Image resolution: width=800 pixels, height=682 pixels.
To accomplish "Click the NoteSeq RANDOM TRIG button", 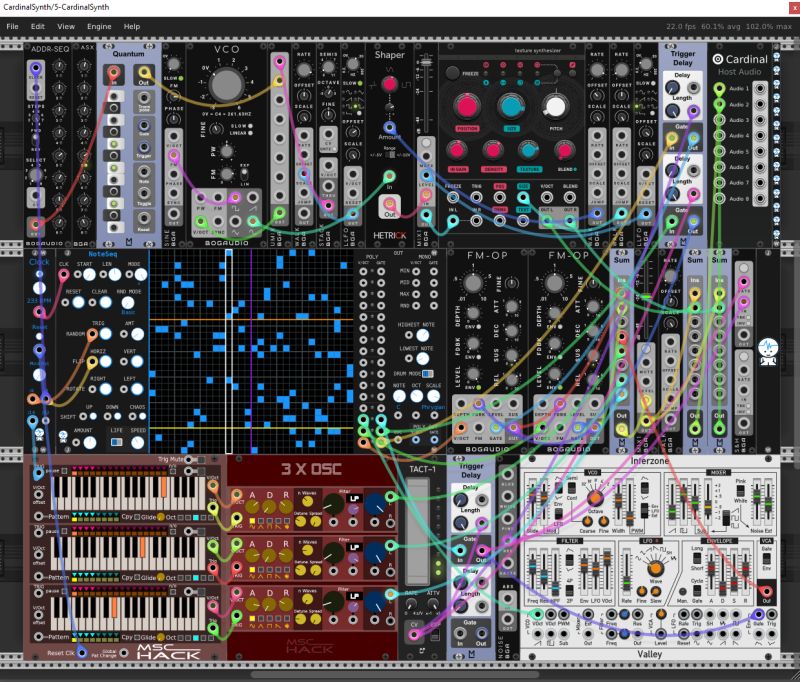I will pyautogui.click(x=106, y=334).
